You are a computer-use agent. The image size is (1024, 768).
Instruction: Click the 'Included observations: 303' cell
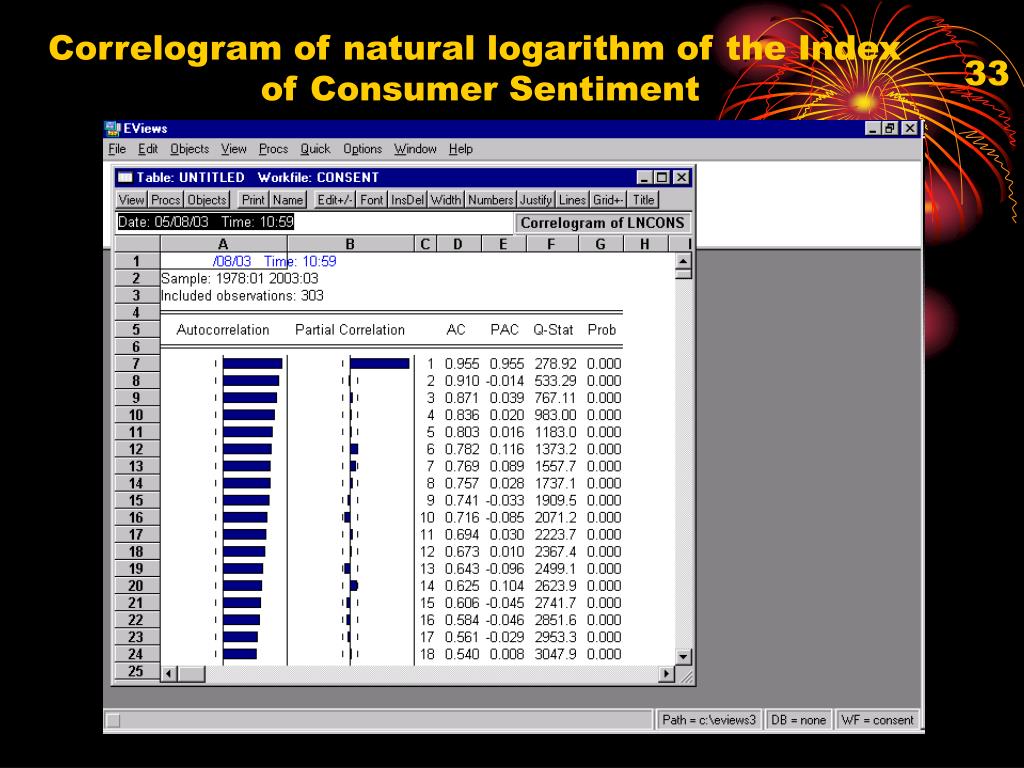pyautogui.click(x=242, y=295)
